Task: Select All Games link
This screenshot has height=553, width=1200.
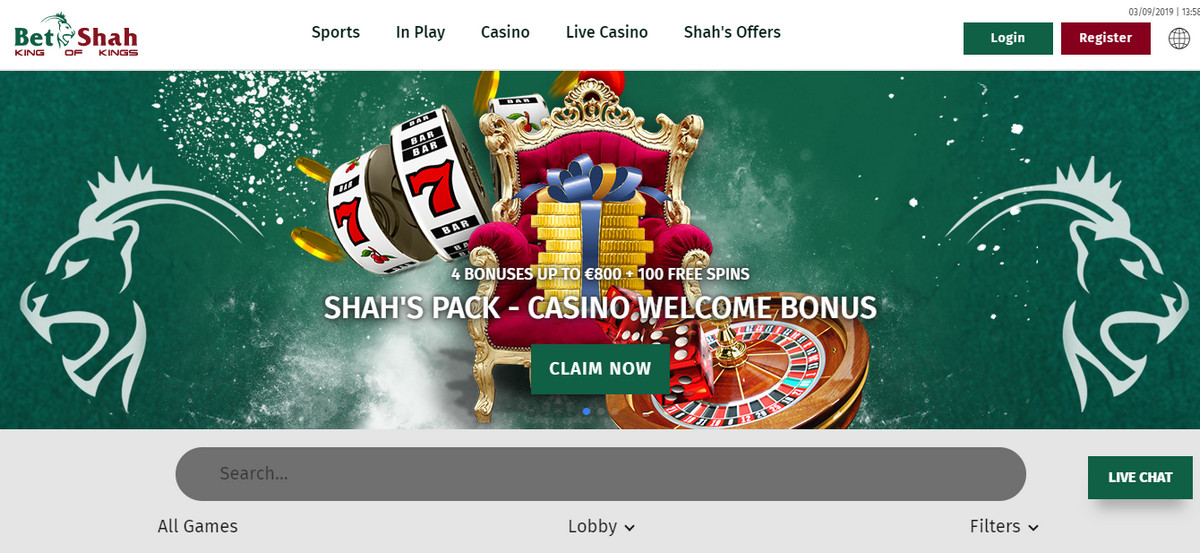Action: (x=198, y=526)
